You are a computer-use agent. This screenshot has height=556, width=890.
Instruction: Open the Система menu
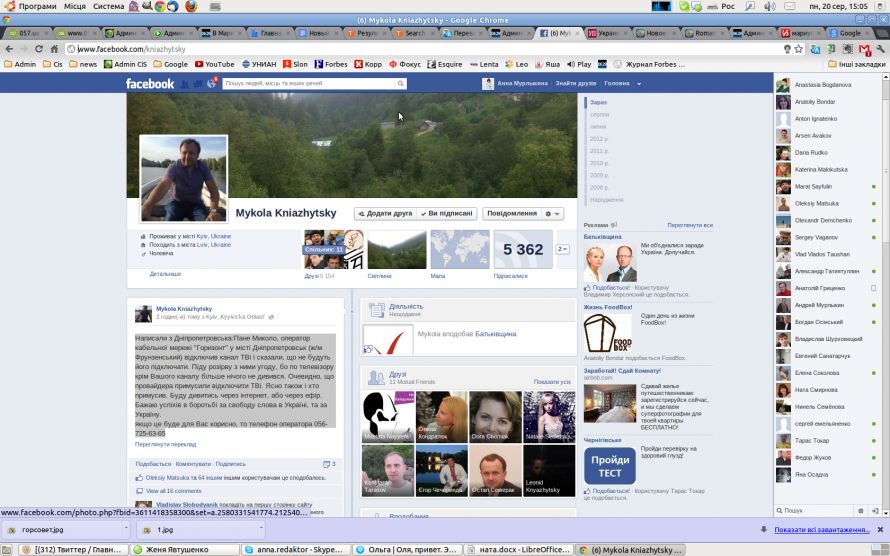pyautogui.click(x=108, y=6)
